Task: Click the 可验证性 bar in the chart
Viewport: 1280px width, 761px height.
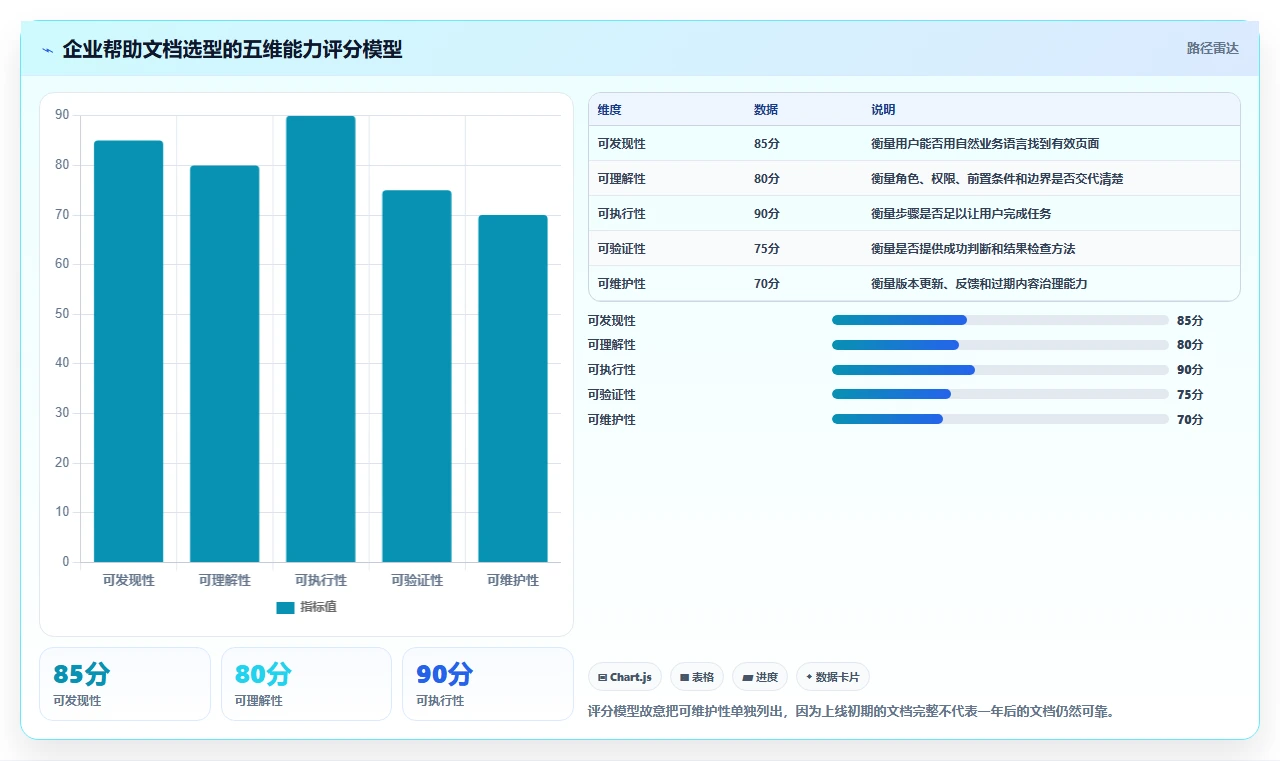Action: (x=417, y=376)
